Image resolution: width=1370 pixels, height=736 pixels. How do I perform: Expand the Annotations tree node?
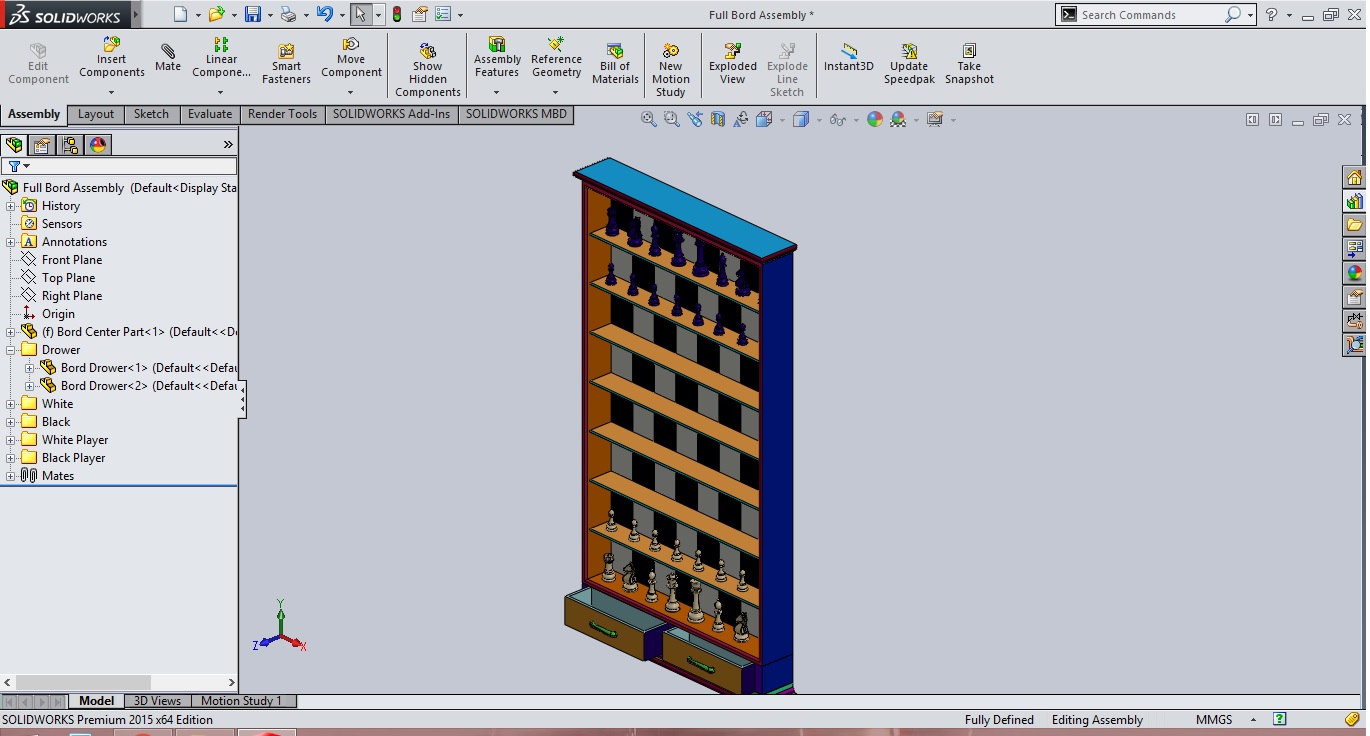11,242
